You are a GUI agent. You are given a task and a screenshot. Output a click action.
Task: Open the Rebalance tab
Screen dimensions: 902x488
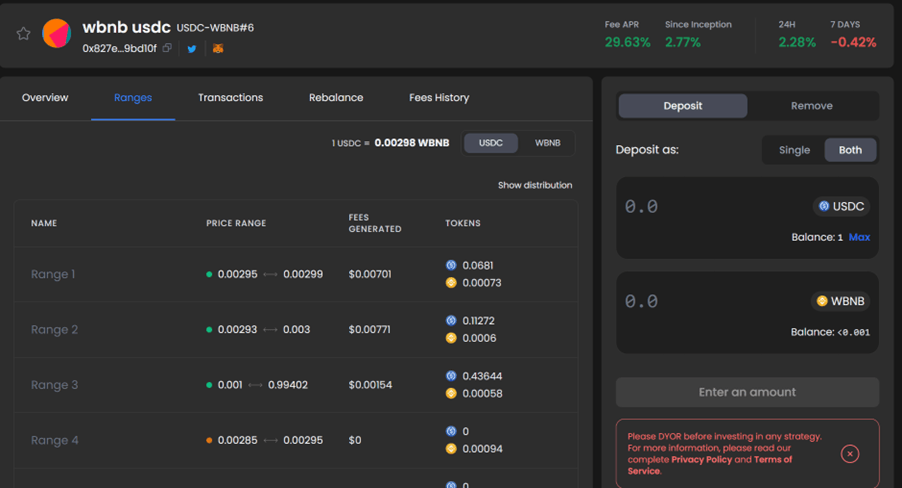pyautogui.click(x=336, y=98)
